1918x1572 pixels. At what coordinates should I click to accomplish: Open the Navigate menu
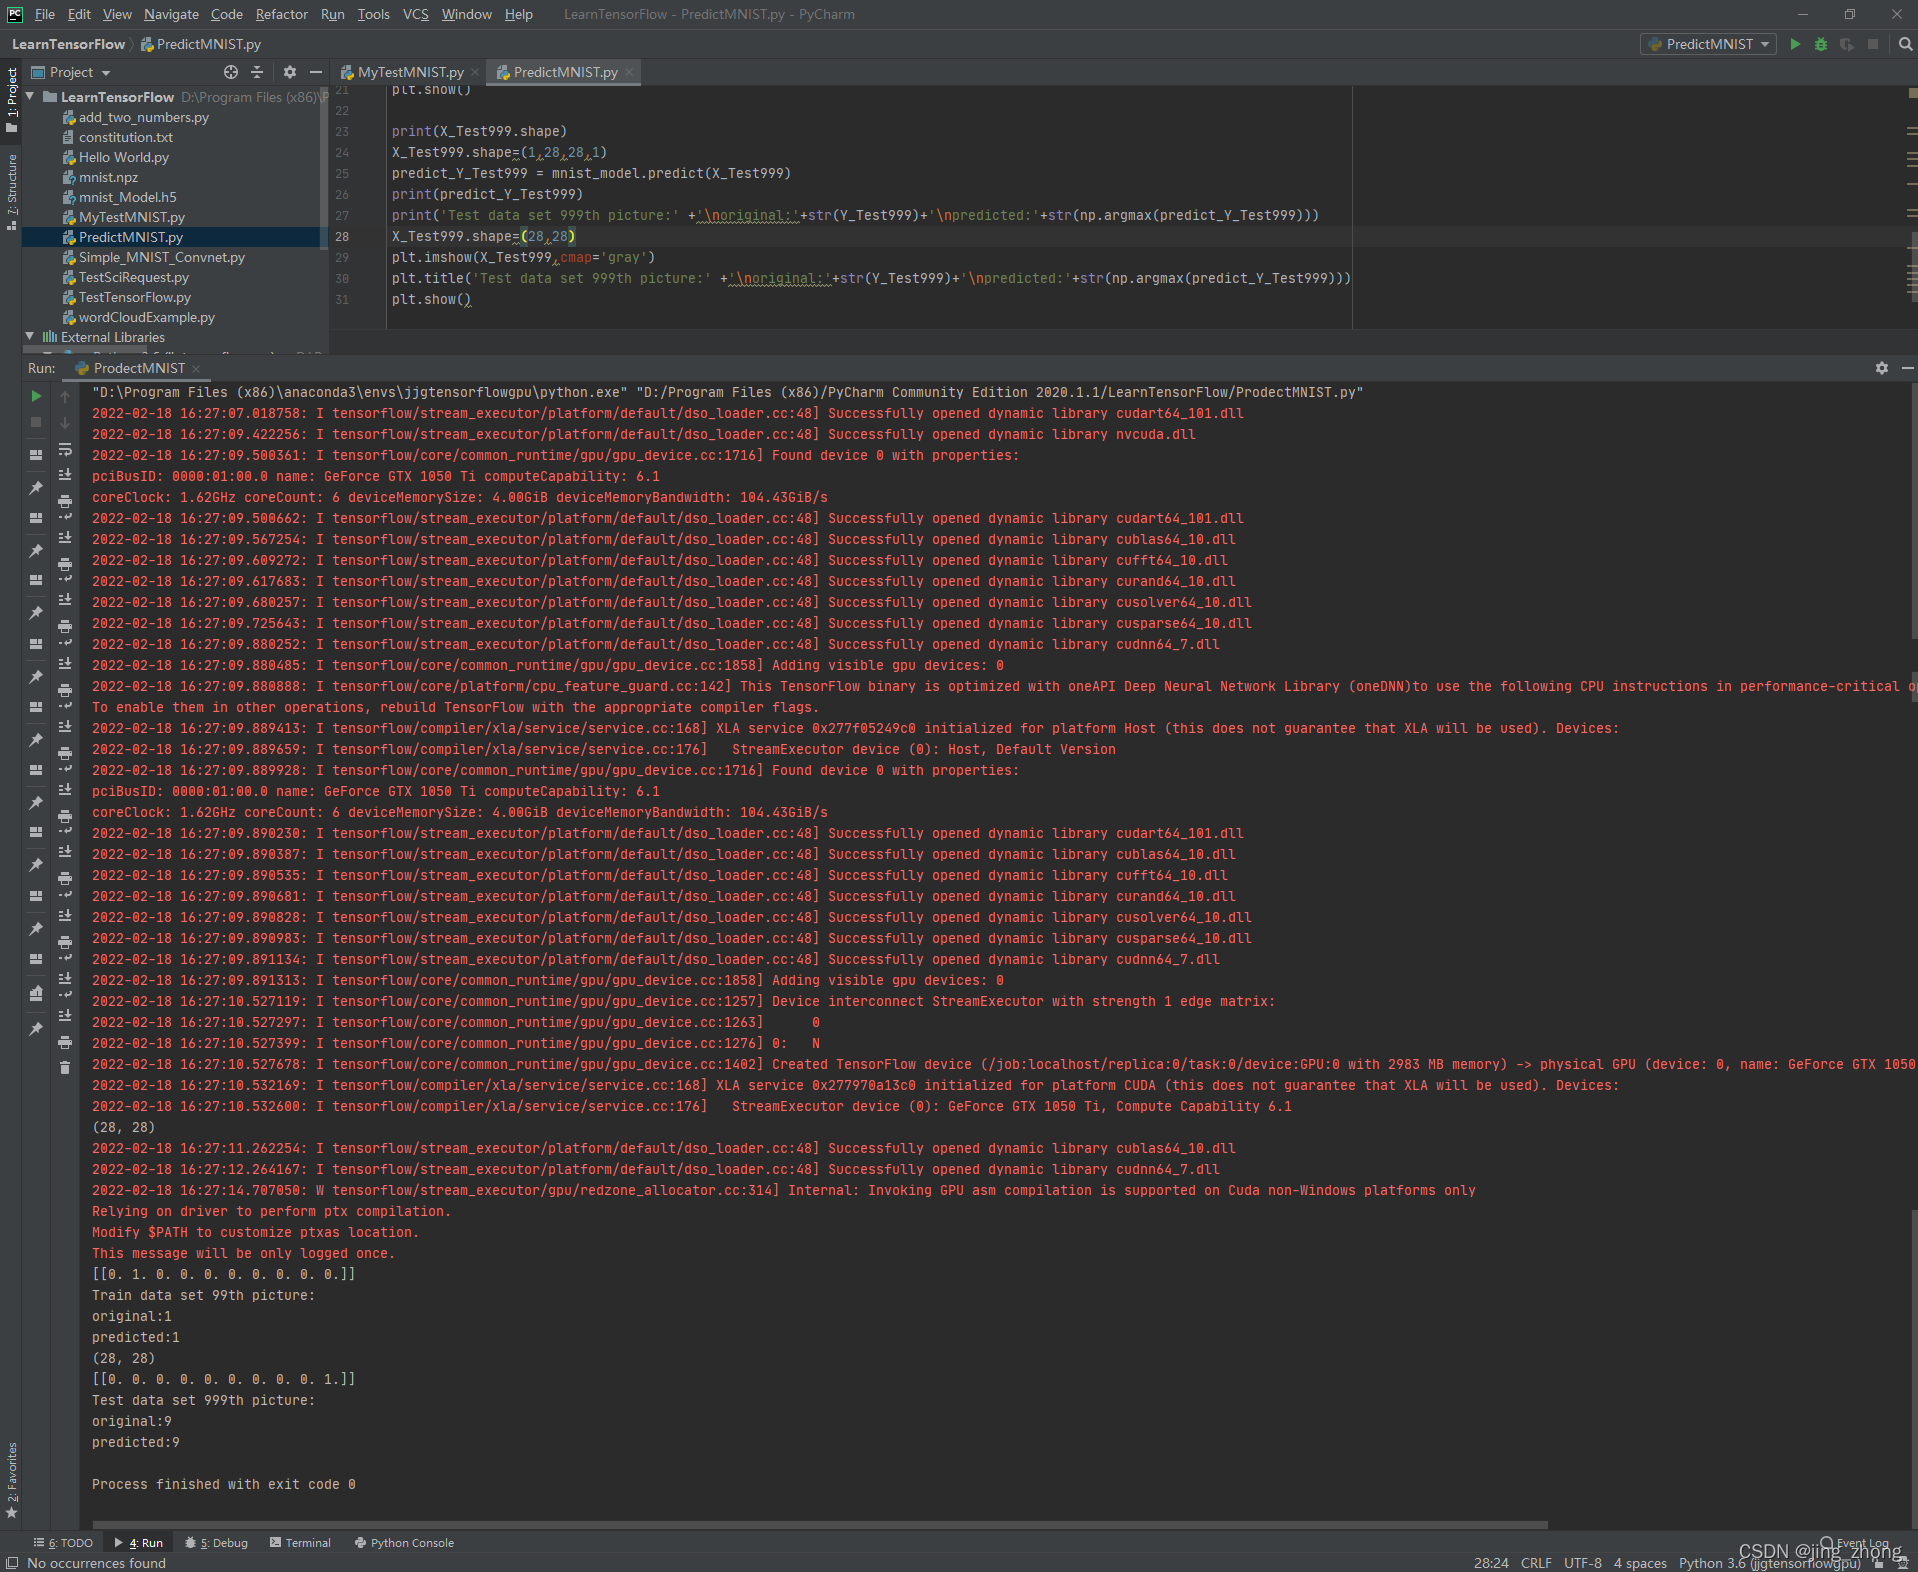pos(171,14)
